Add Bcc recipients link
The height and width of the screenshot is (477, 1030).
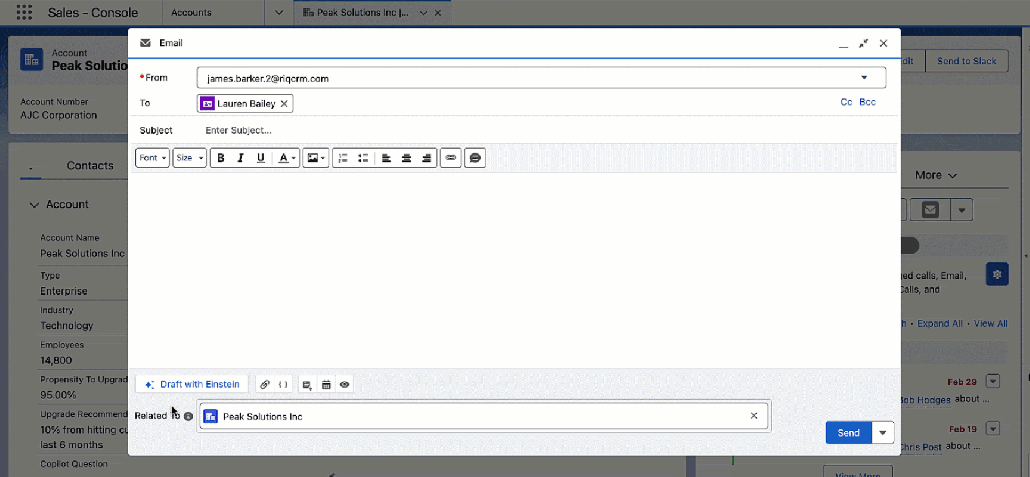click(867, 102)
